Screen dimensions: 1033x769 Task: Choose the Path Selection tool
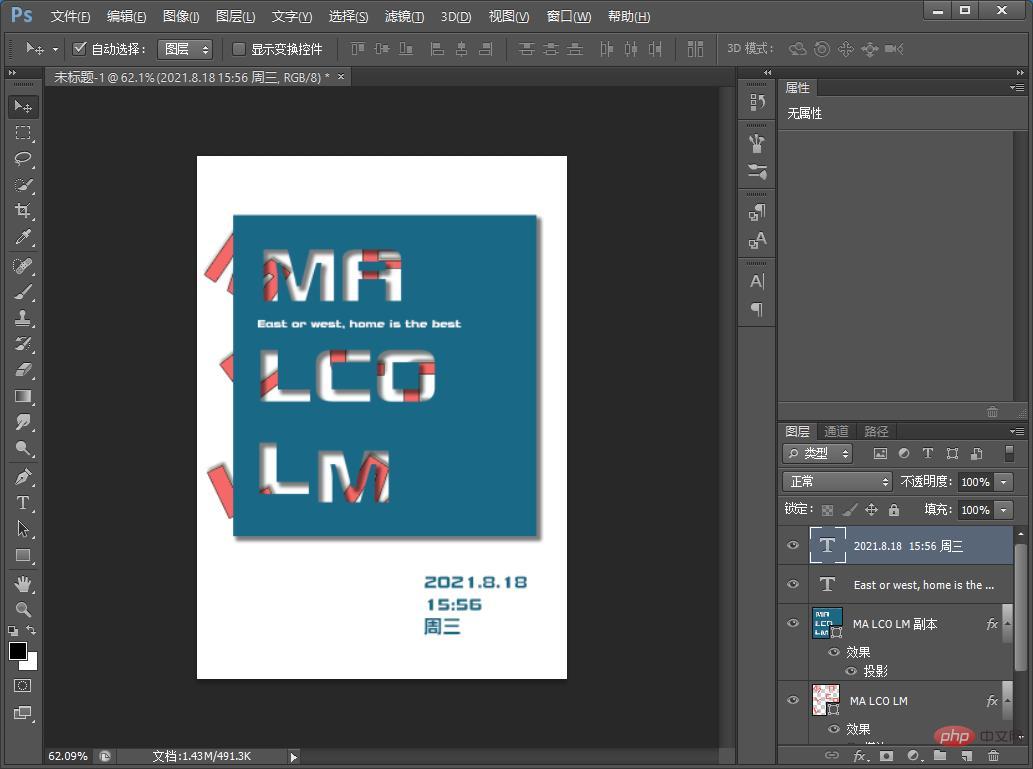point(23,528)
